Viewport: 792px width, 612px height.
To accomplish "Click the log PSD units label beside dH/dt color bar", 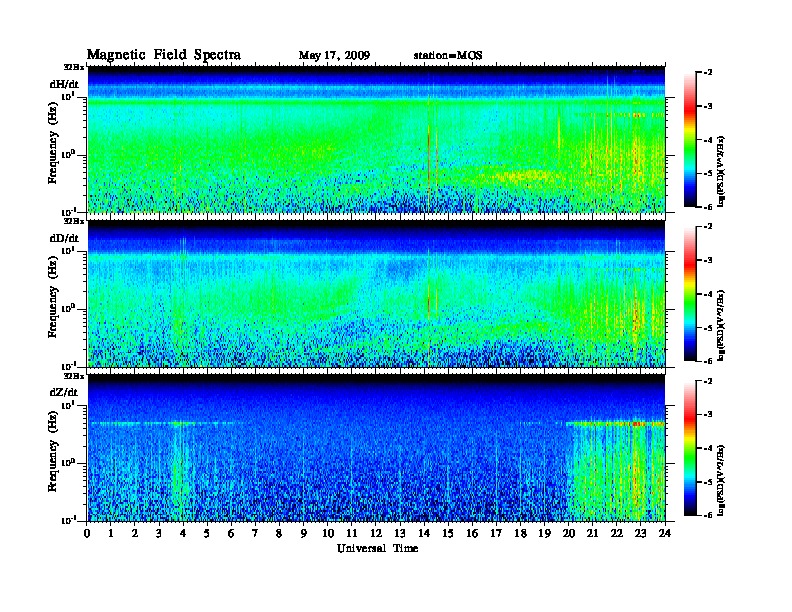I will point(721,172).
